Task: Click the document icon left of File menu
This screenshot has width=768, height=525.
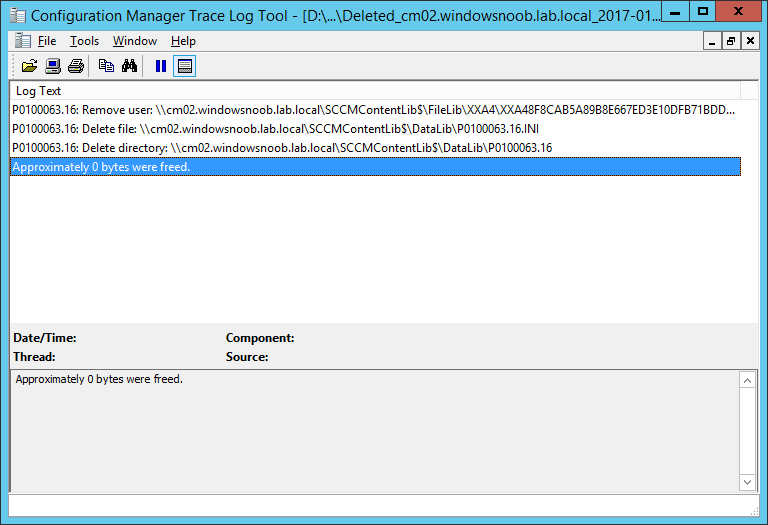Action: click(x=23, y=41)
